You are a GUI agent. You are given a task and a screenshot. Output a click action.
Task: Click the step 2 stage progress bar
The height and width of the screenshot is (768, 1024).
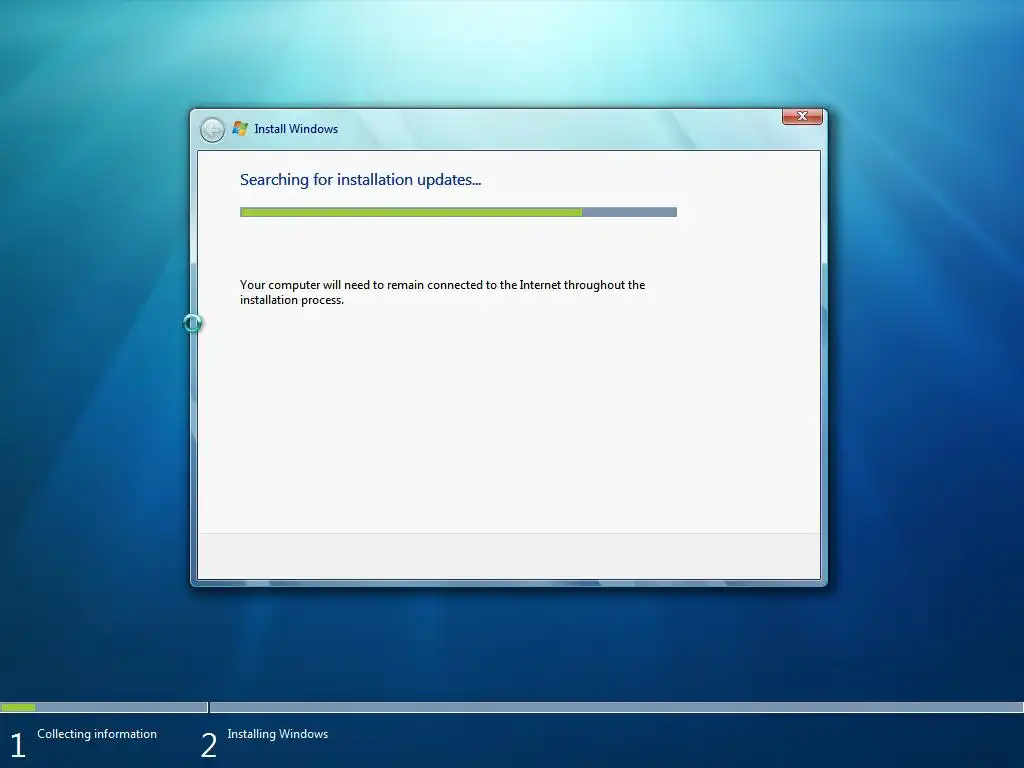[616, 707]
